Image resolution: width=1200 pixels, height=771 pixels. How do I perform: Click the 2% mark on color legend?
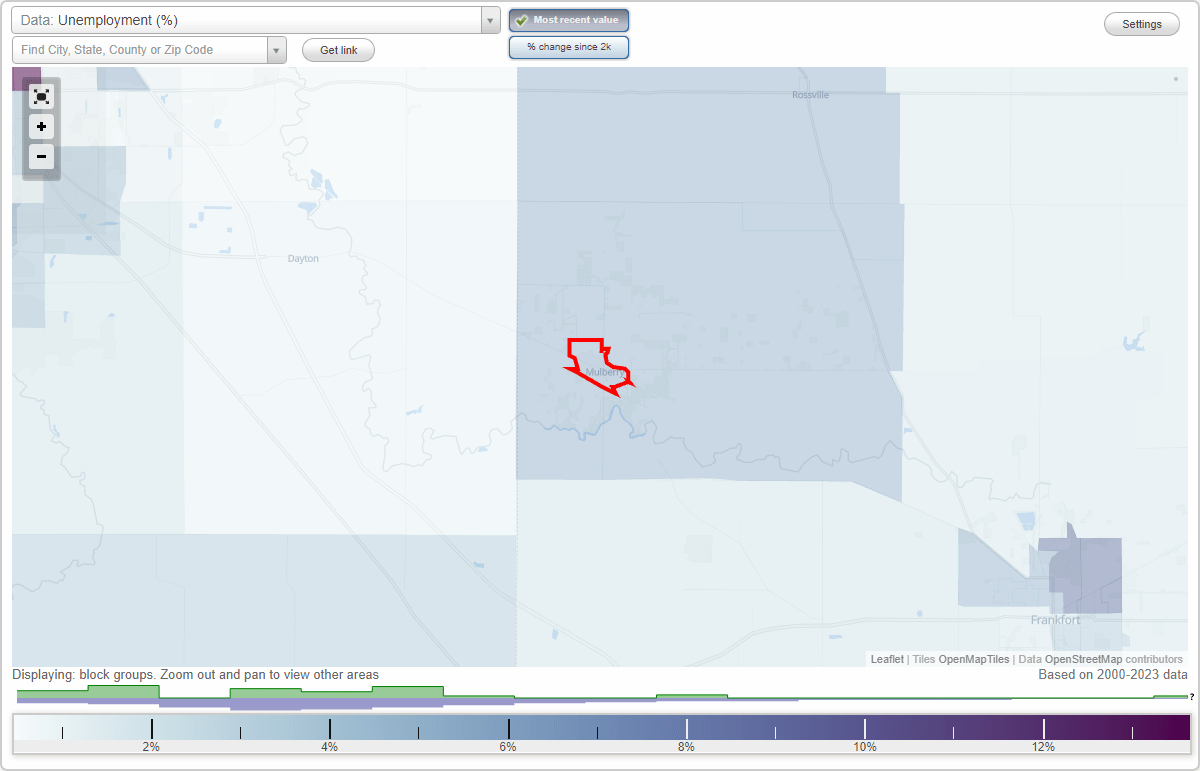coord(152,728)
